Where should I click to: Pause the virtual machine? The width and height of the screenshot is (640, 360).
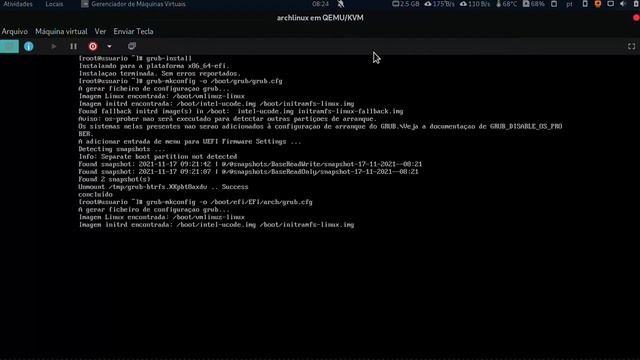tap(73, 46)
